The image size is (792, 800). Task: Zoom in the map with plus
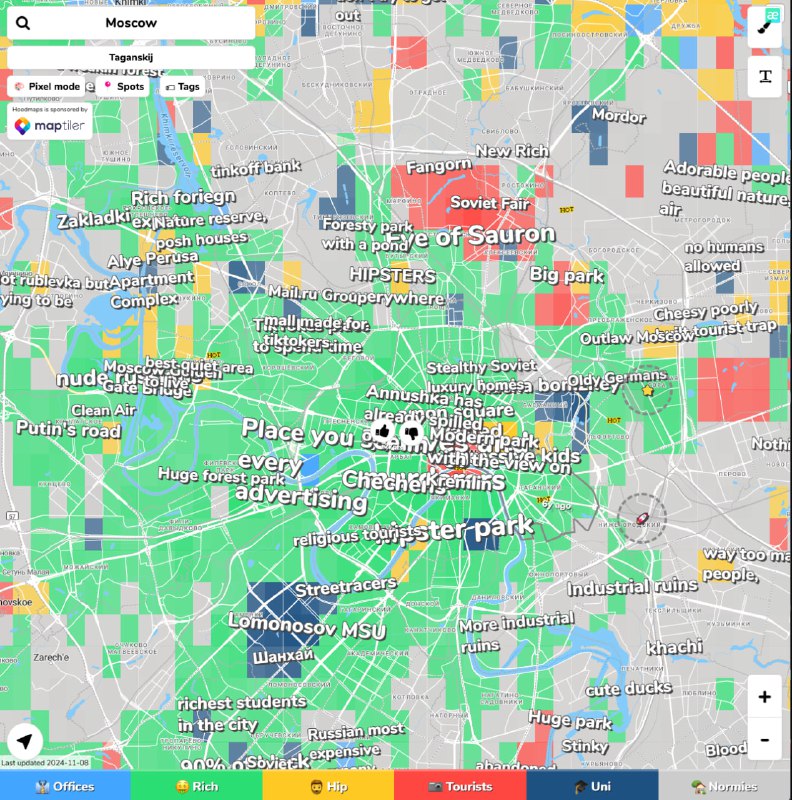tap(765, 697)
